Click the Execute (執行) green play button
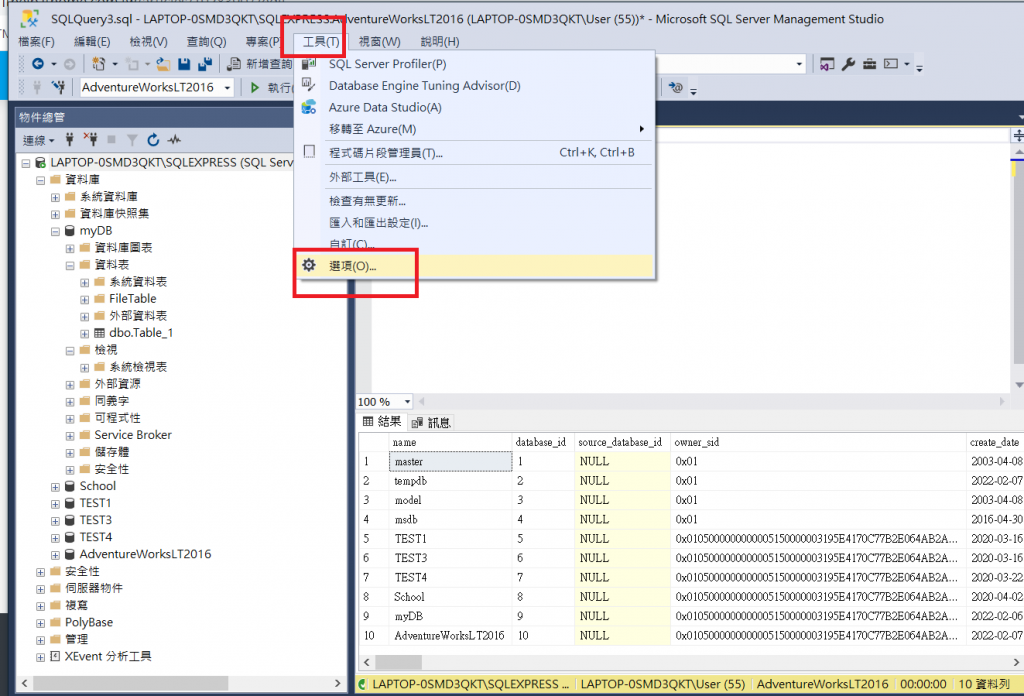1024x696 pixels. 255,87
